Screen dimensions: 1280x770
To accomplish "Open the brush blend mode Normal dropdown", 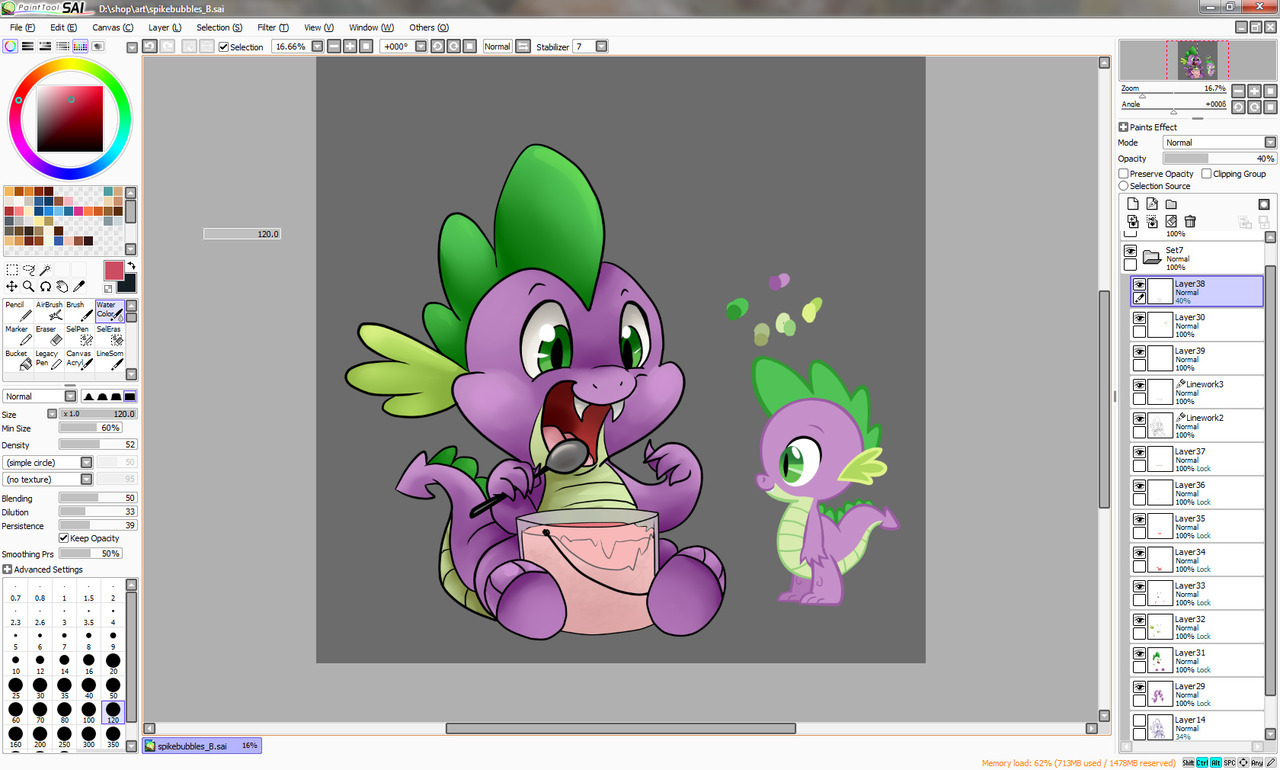I will tap(40, 396).
